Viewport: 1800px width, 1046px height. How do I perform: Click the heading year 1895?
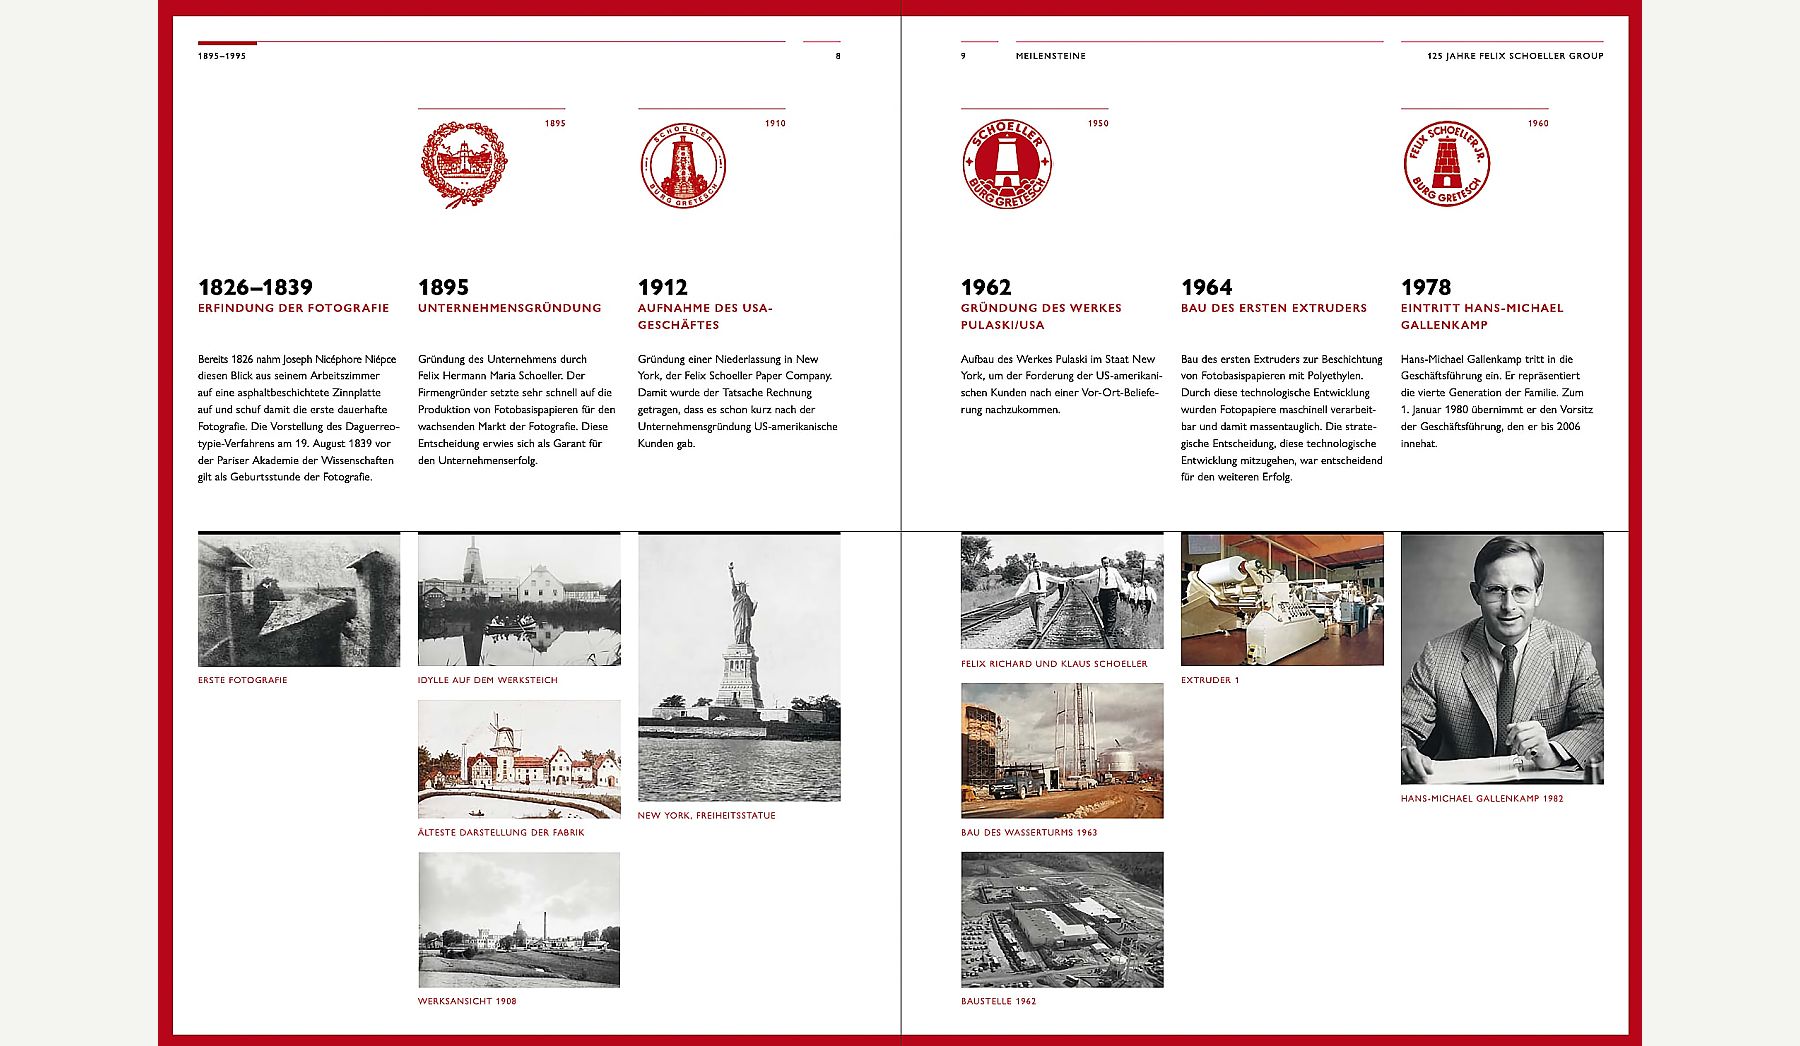click(443, 287)
